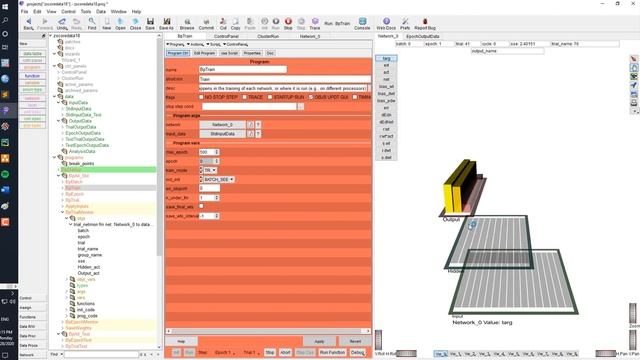Select the targ variable button in the network view
The height and width of the screenshot is (360, 640).
pos(386,58)
